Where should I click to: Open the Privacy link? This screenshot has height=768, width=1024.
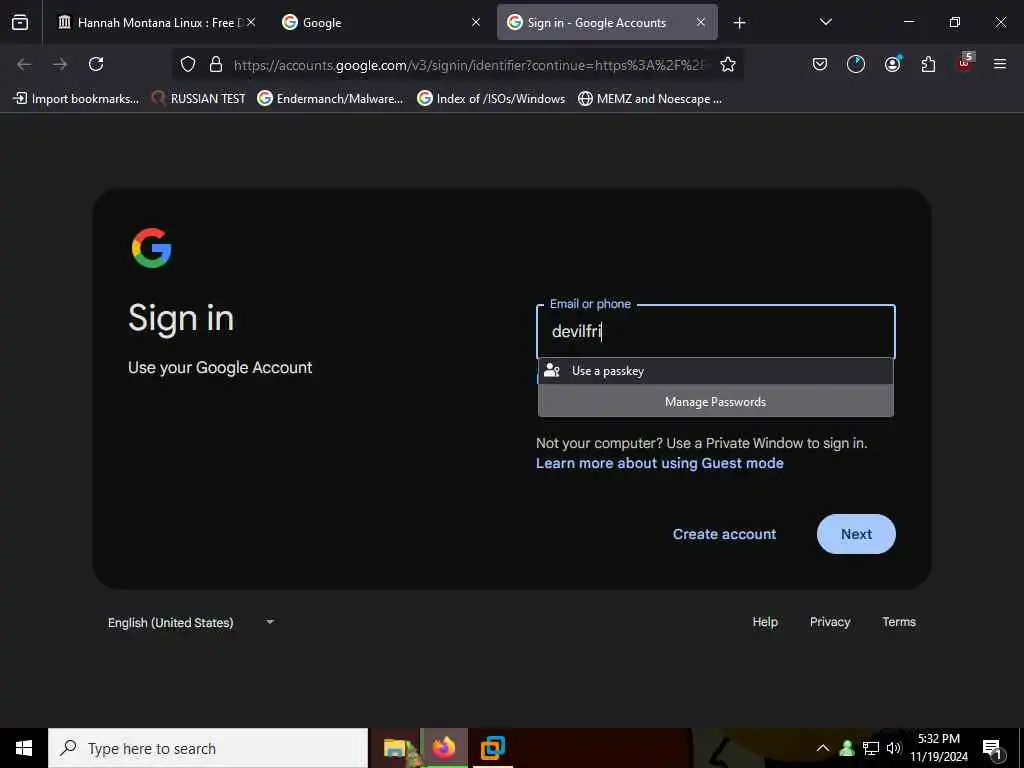(x=830, y=622)
